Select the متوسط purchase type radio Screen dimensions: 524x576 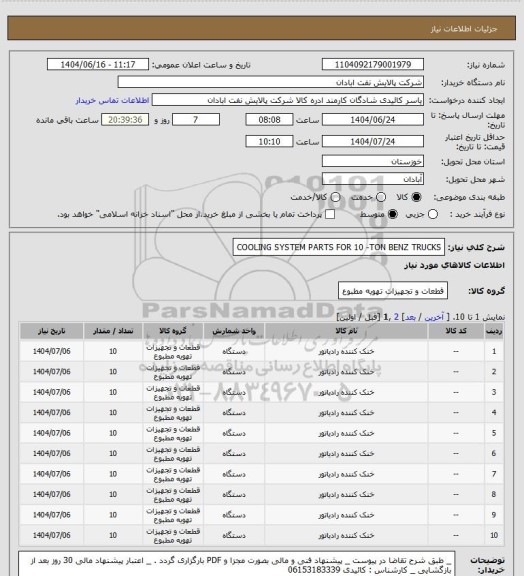tap(392, 214)
